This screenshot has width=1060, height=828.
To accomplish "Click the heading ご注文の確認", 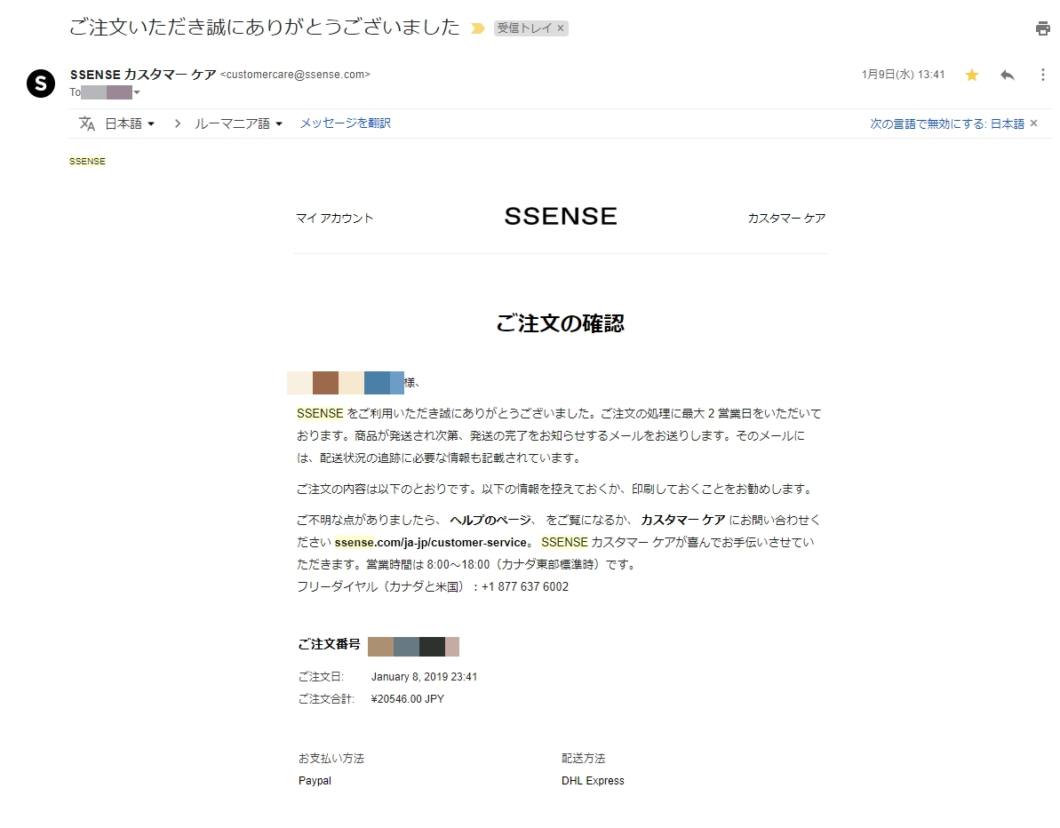I will pyautogui.click(x=560, y=323).
